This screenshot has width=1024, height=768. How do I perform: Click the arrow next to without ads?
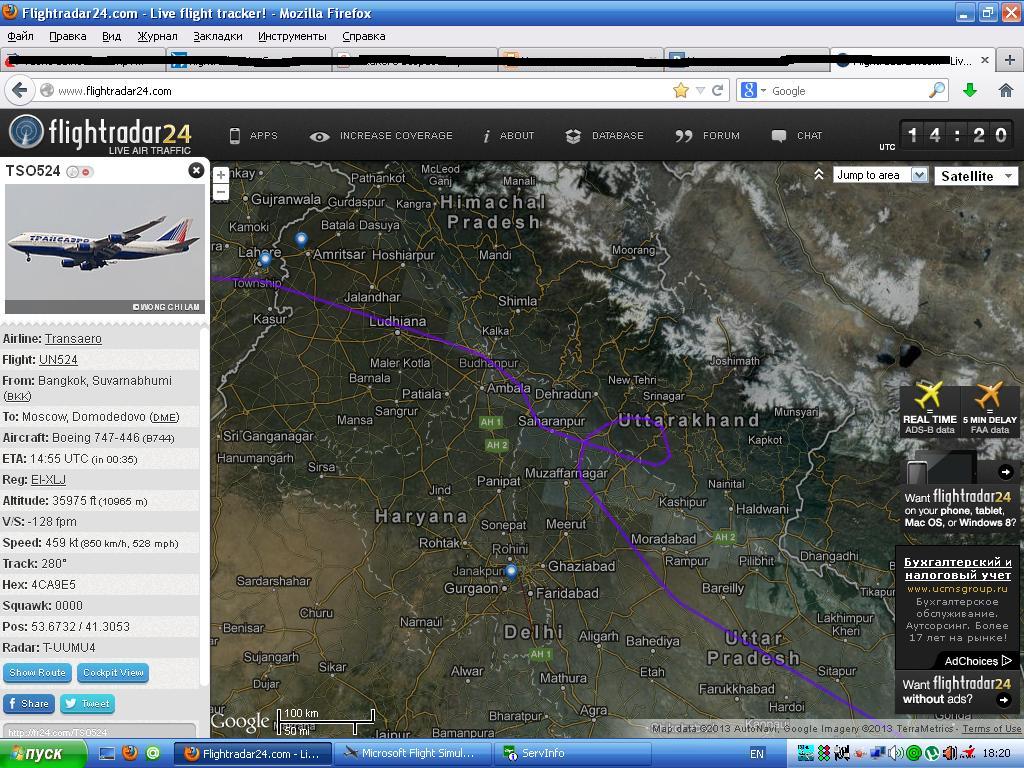coord(1004,699)
